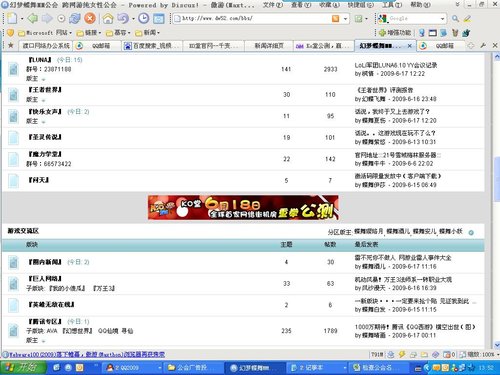The height and width of the screenshot is (375, 500).
Task: Click the RSS feed icon in address bar
Action: tap(335, 19)
